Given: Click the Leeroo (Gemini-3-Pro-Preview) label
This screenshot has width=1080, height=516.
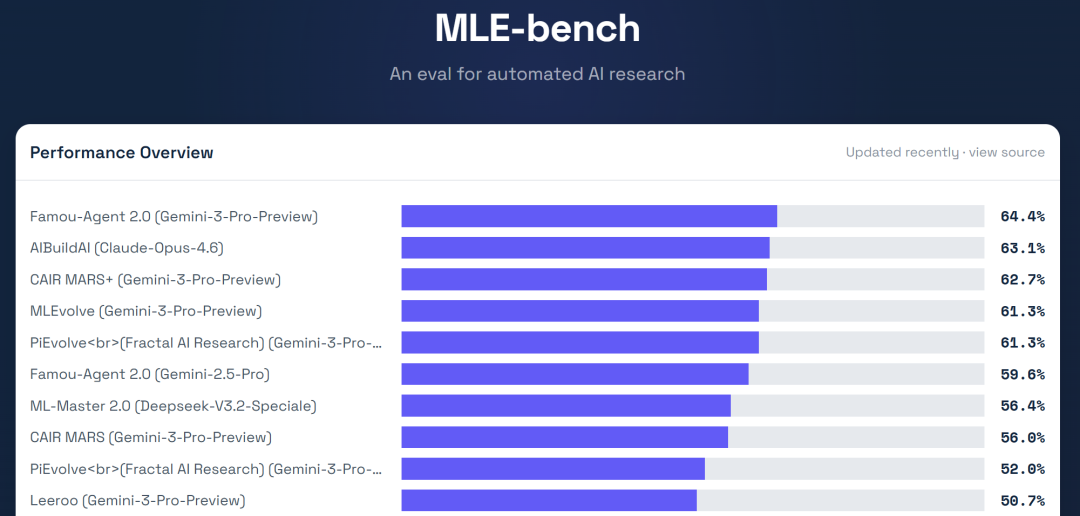Looking at the screenshot, I should pyautogui.click(x=137, y=500).
